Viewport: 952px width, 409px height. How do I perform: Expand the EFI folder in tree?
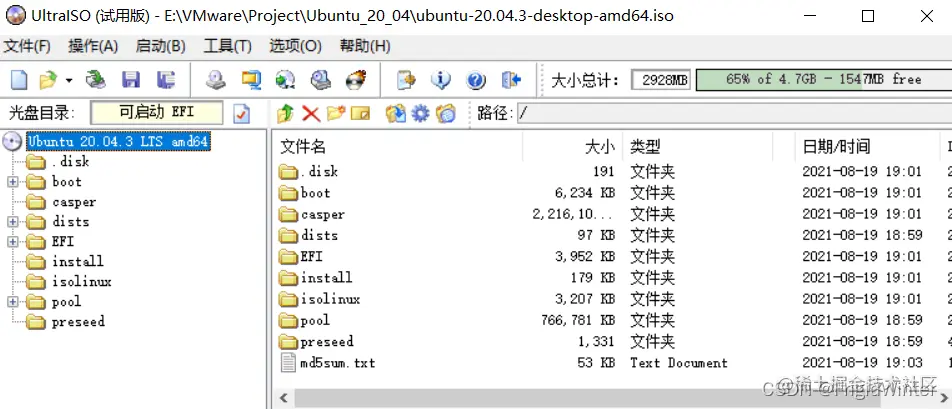(x=13, y=242)
